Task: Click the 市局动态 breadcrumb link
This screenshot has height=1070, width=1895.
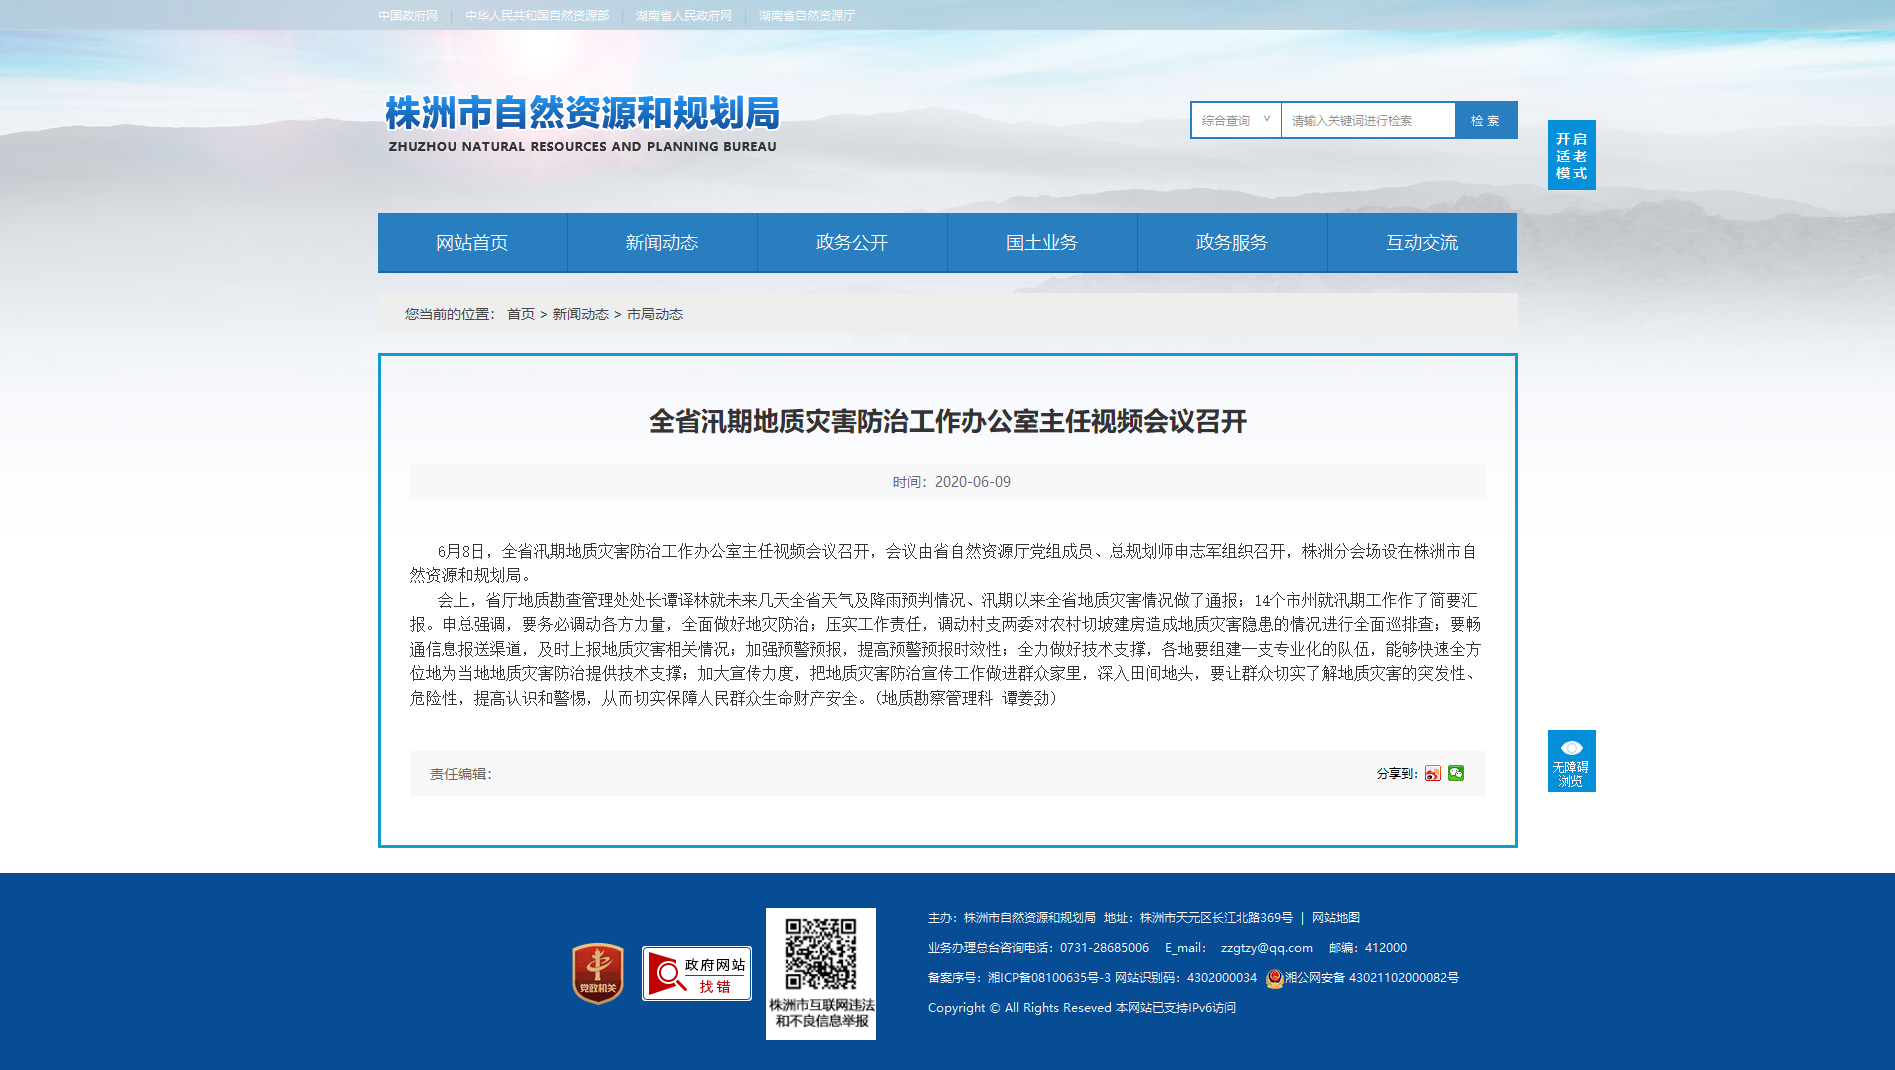Action: click(x=655, y=314)
